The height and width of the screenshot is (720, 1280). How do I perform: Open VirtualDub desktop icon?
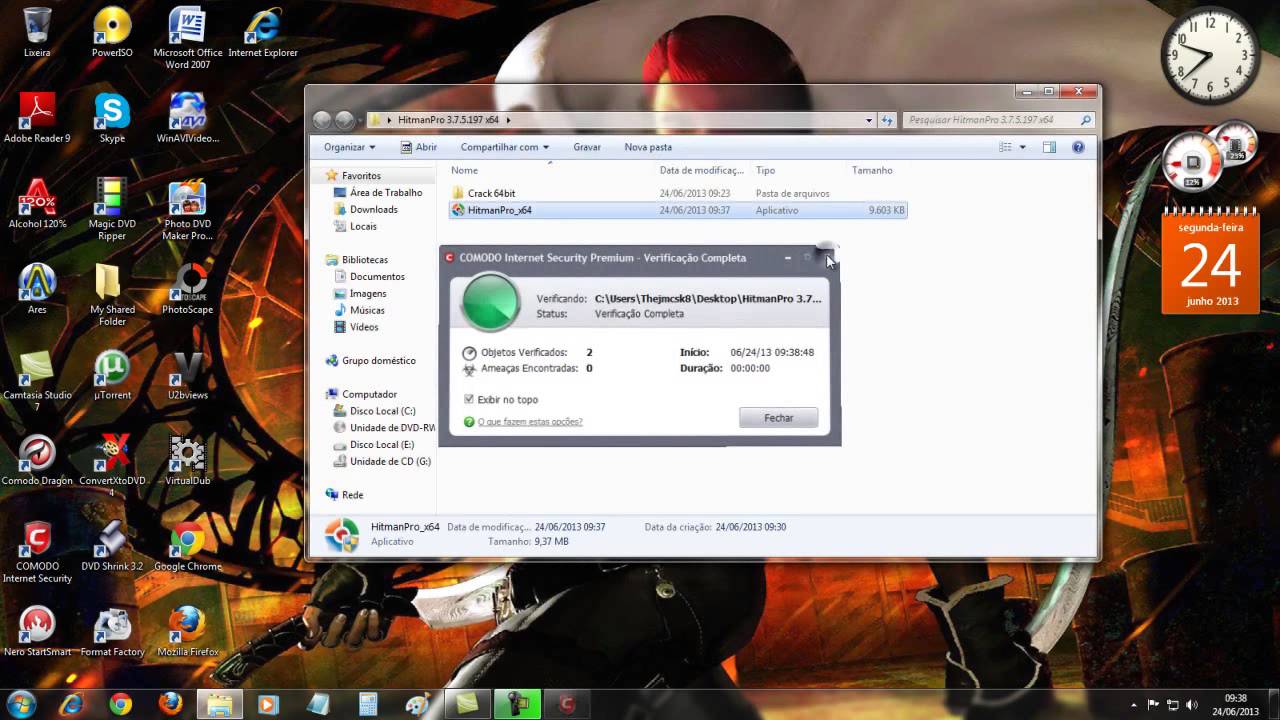tap(188, 460)
